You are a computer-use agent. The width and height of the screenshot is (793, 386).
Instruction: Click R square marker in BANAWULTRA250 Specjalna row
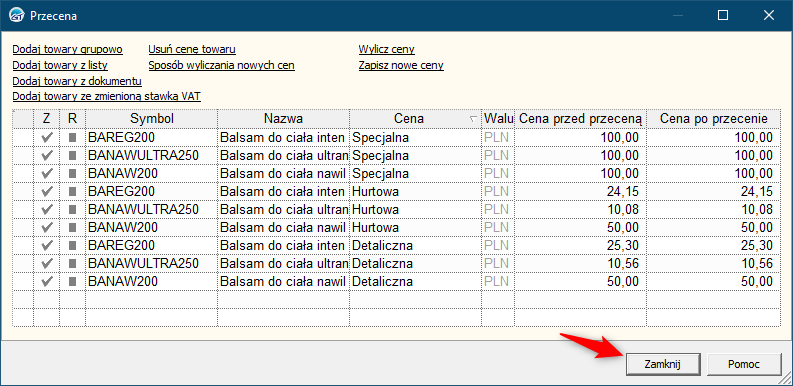pyautogui.click(x=72, y=155)
